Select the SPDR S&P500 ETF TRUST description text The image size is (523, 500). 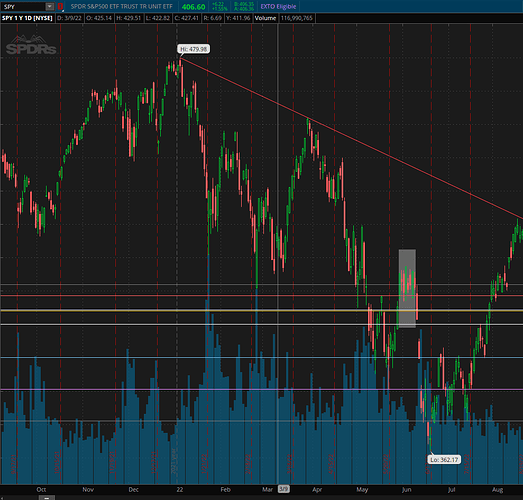[121, 6]
